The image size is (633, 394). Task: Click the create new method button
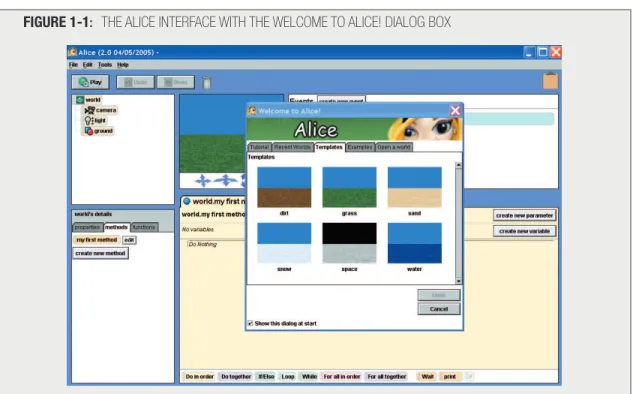101,253
